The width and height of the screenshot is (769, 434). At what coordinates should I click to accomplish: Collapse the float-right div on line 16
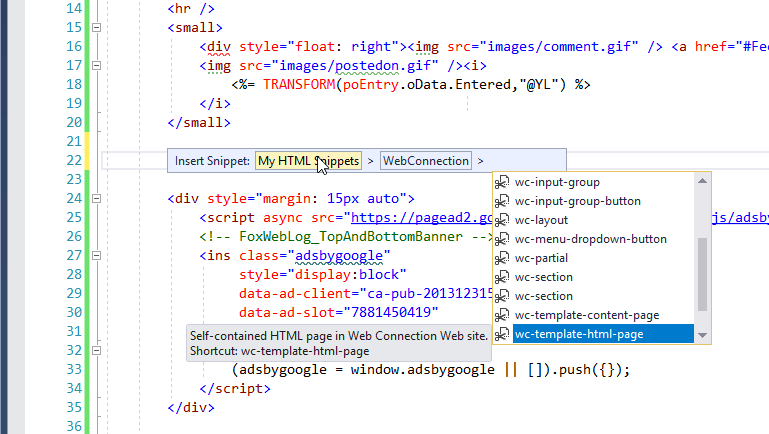point(97,47)
